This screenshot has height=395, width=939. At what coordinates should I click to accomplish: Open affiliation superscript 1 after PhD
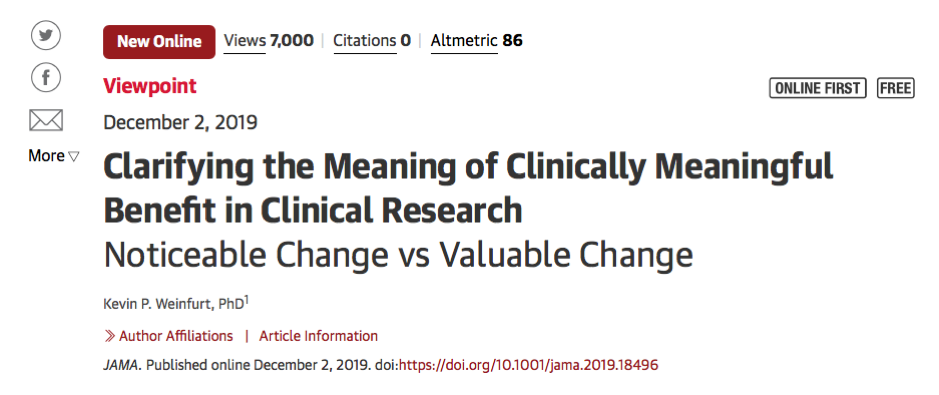[x=246, y=300]
